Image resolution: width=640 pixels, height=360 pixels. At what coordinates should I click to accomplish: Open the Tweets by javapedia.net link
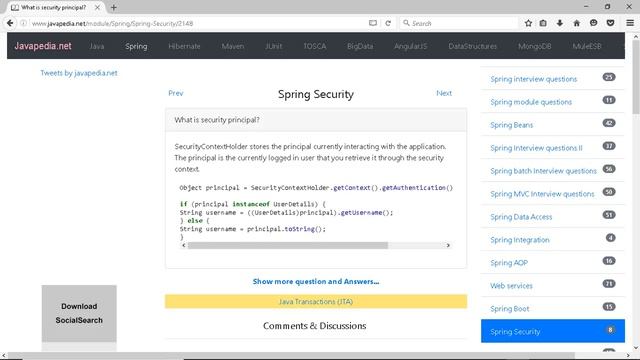79,73
